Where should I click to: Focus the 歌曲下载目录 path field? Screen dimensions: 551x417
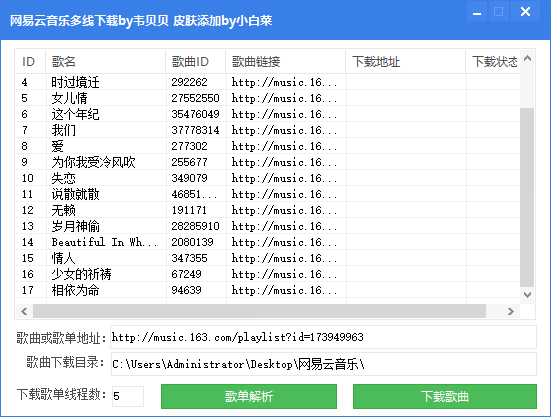(x=323, y=364)
